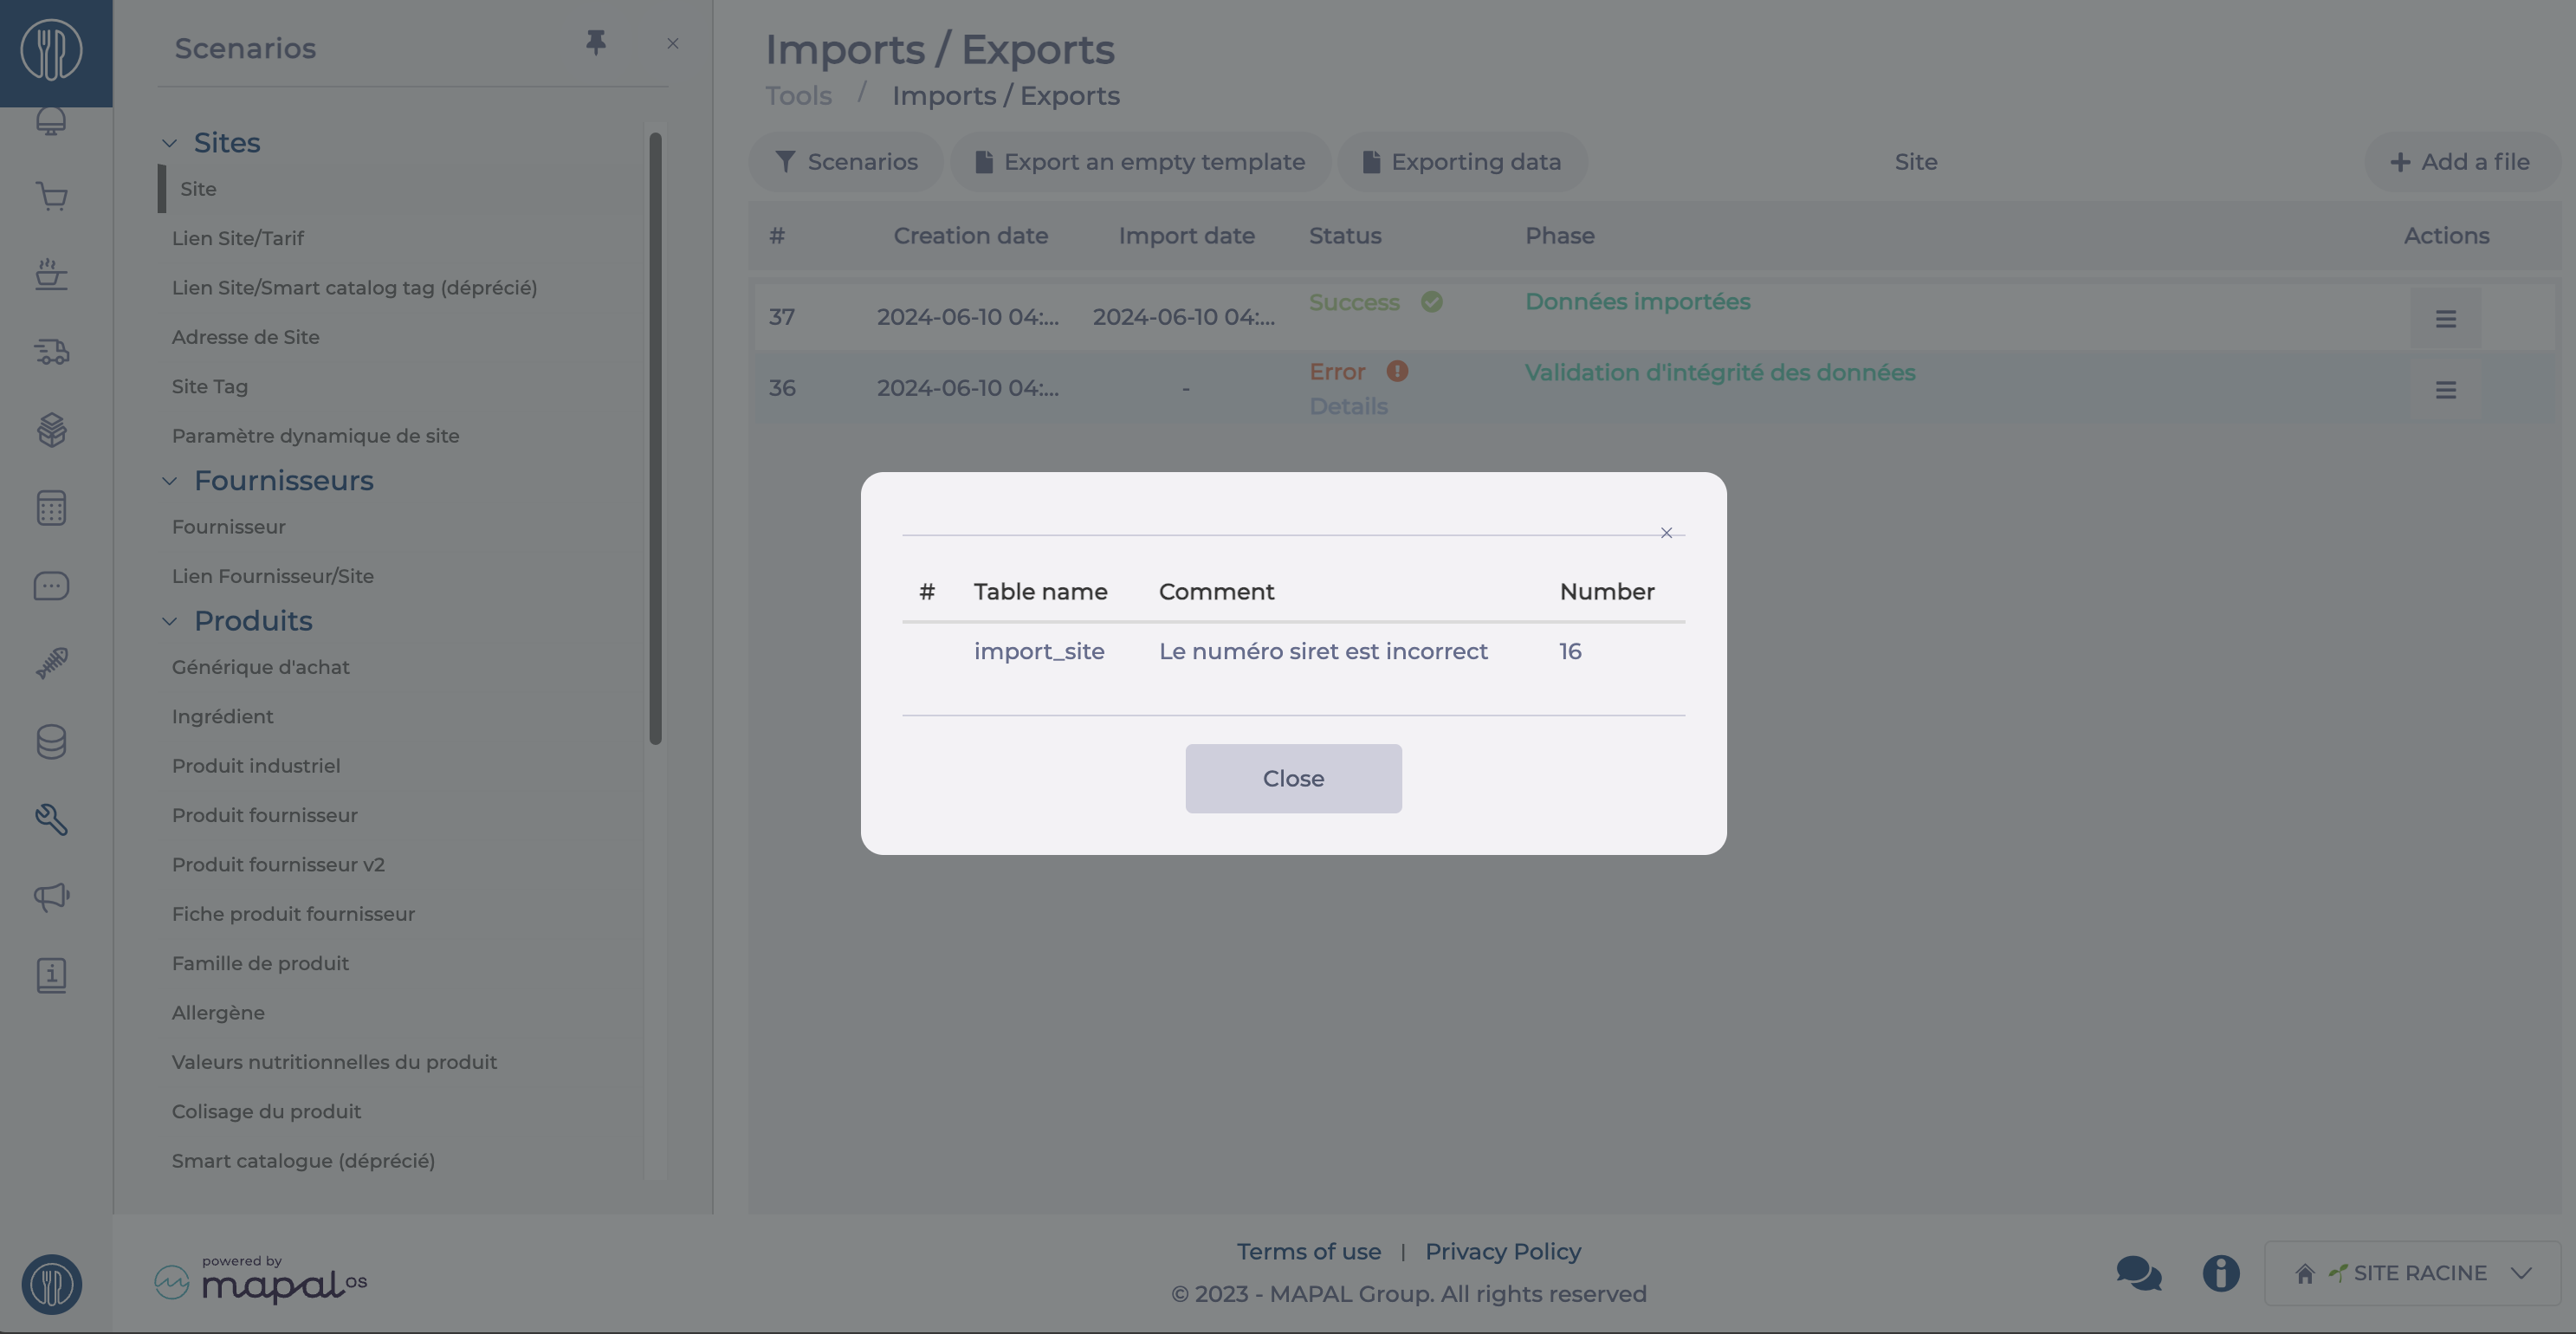The width and height of the screenshot is (2576, 1334).
Task: Click the import_site table name cell
Action: 1039,651
